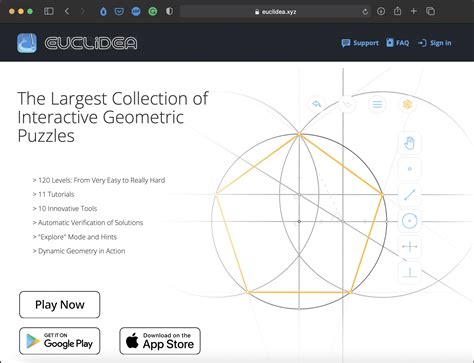Image resolution: width=474 pixels, height=363 pixels.
Task: Click the privacy shield icon
Action: point(169,11)
